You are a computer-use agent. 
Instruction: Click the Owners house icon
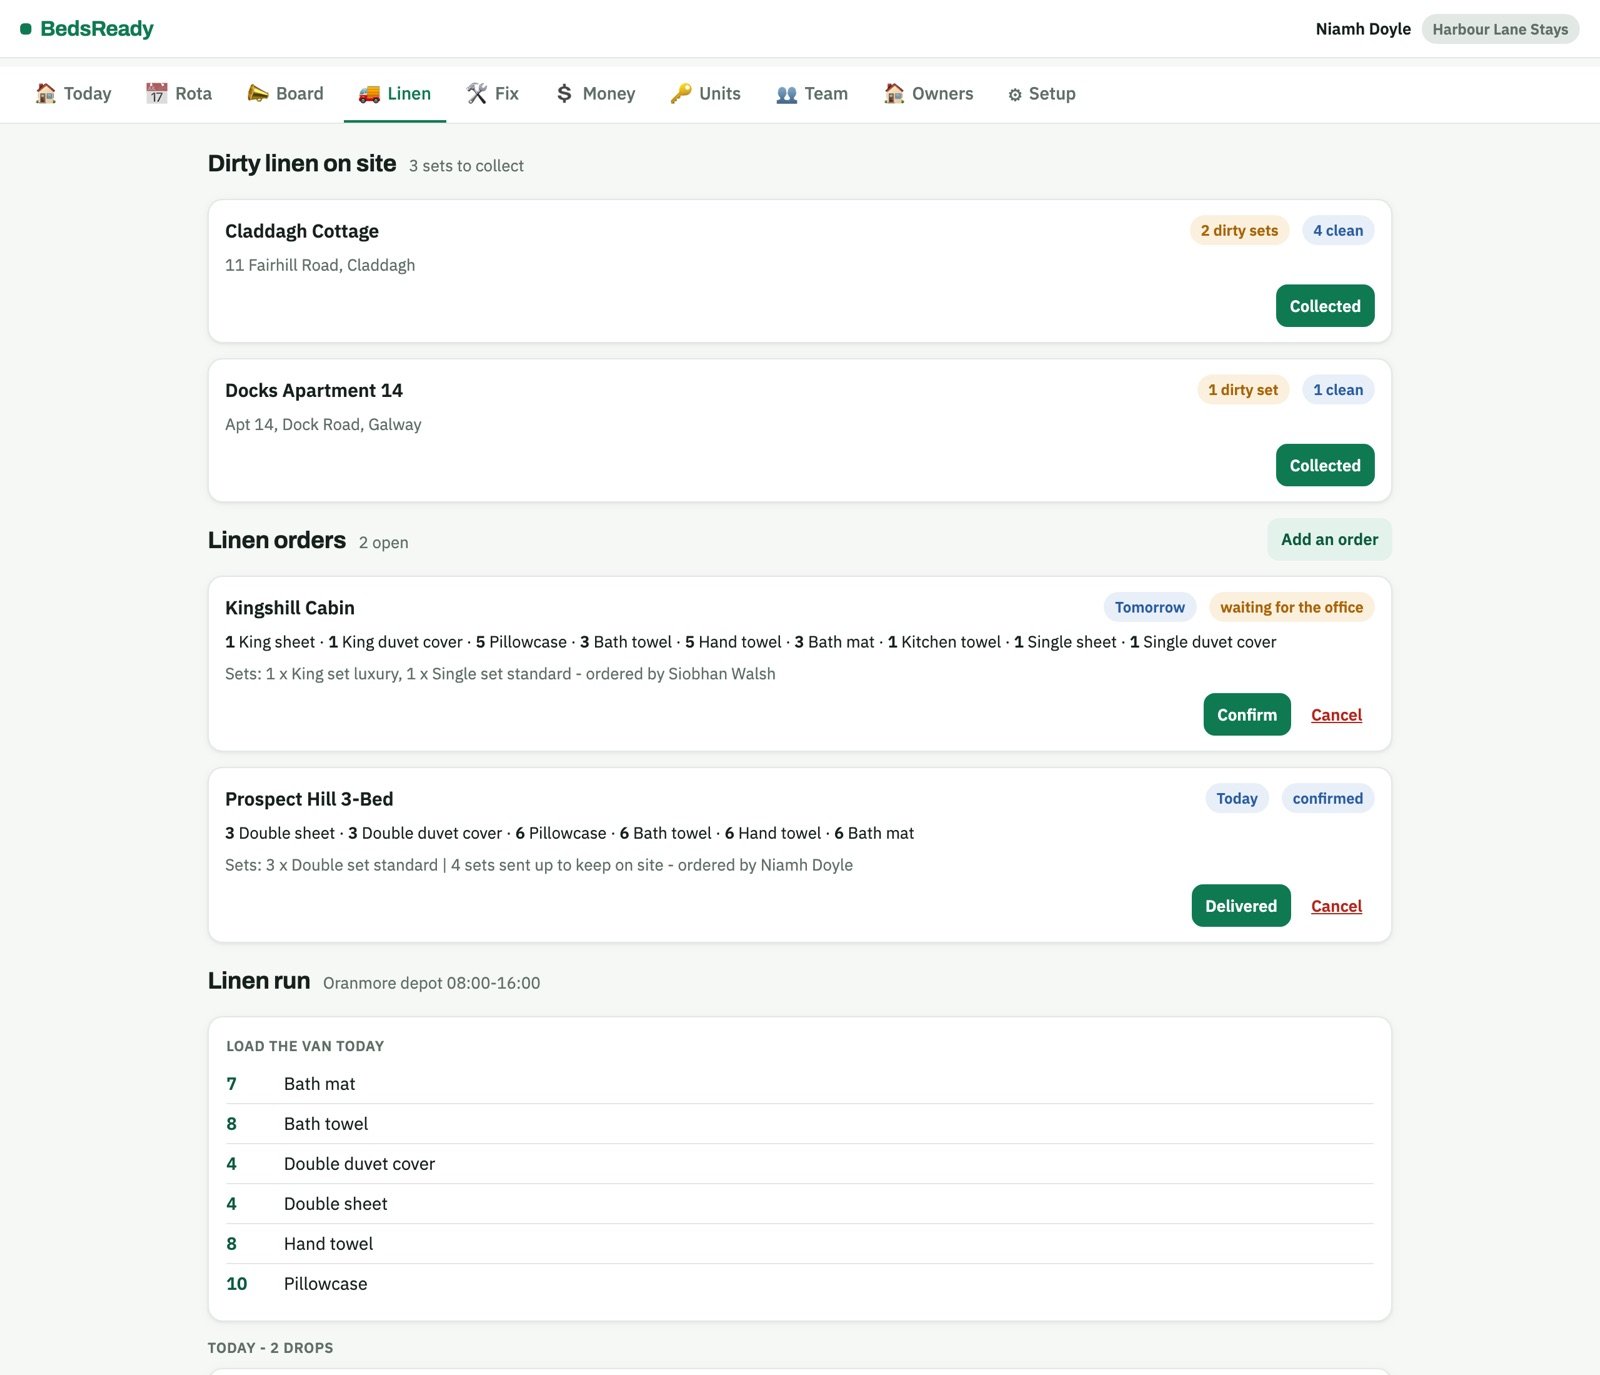pos(894,93)
